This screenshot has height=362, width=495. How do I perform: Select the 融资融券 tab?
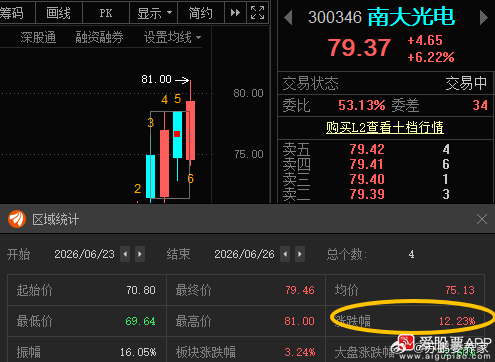click(99, 37)
